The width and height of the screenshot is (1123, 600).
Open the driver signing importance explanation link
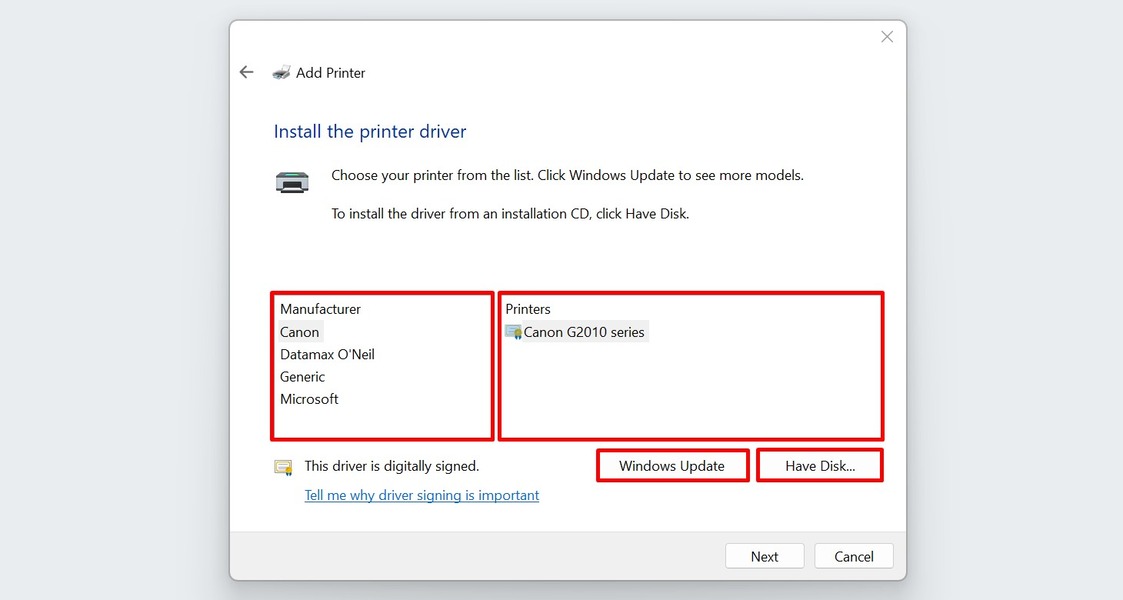tap(421, 495)
